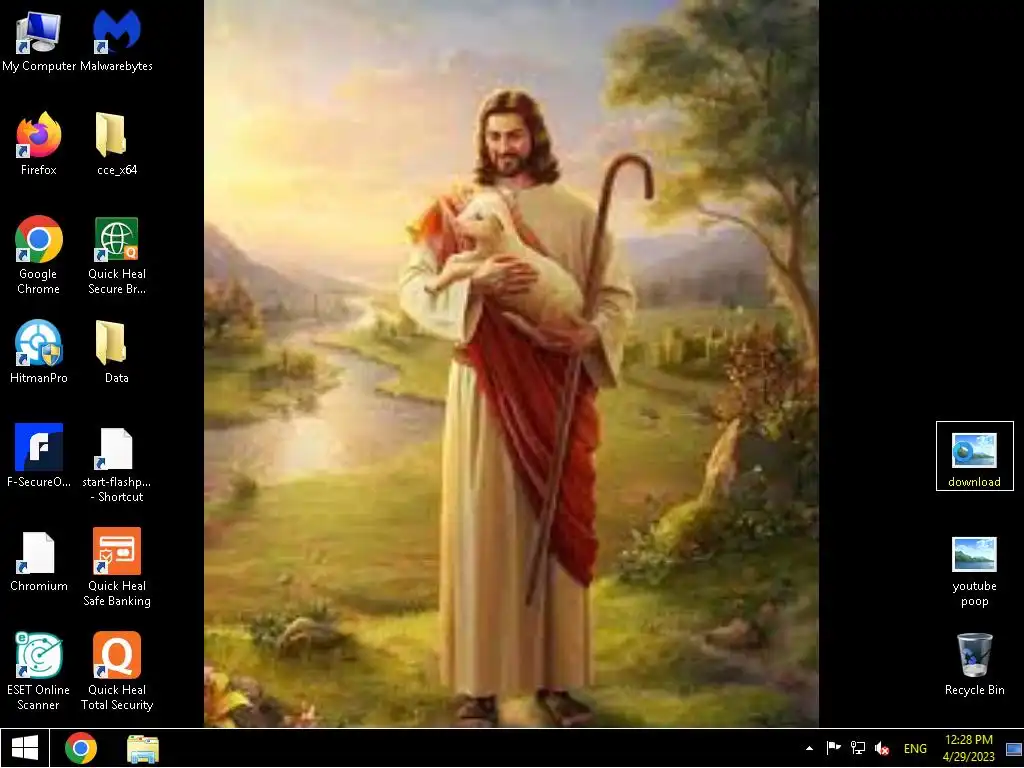Launch Quick Heal Total Security icon
1024x768 pixels.
[117, 671]
